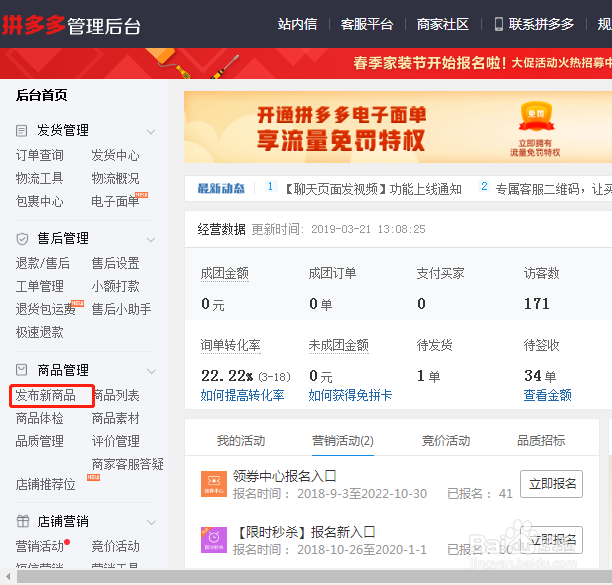The image size is (612, 585).
Task: Open 竞价活动 in 店铺营销 sidebar
Action: (x=115, y=546)
